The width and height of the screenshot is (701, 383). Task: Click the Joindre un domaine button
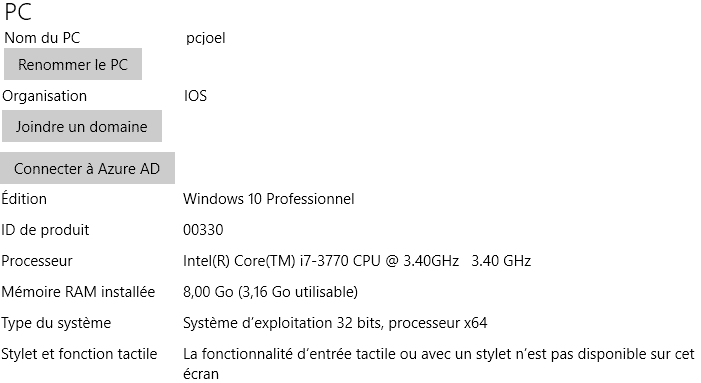pyautogui.click(x=82, y=126)
